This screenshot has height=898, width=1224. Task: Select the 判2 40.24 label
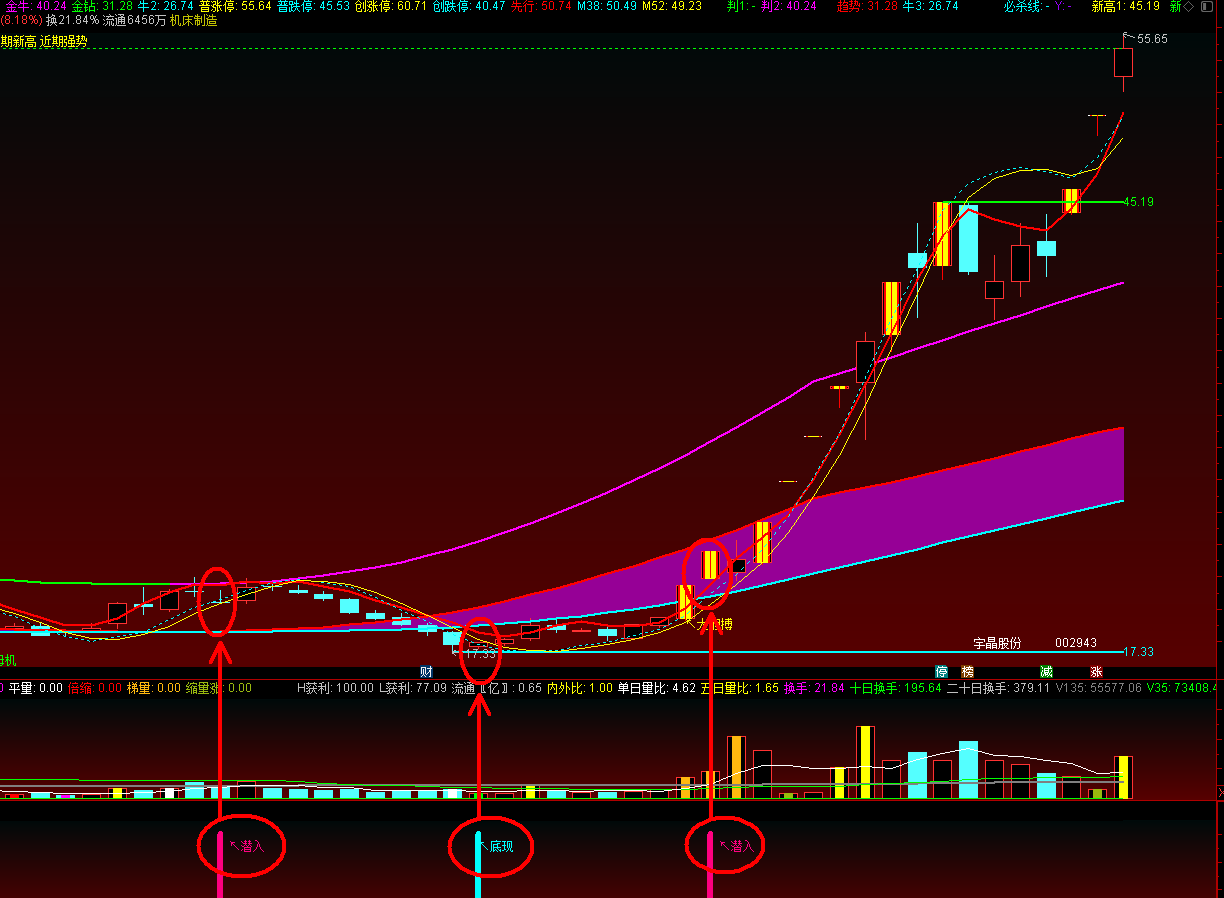click(x=788, y=6)
